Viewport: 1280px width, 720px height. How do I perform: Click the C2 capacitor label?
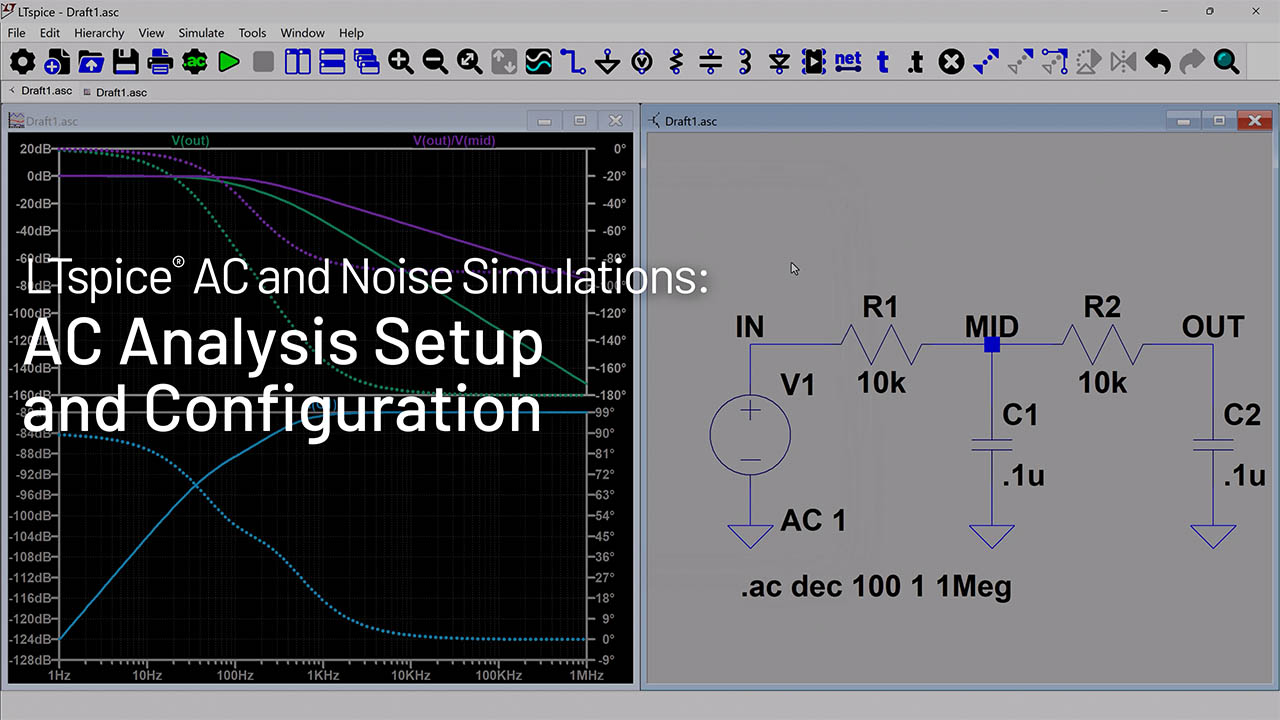coord(1242,414)
